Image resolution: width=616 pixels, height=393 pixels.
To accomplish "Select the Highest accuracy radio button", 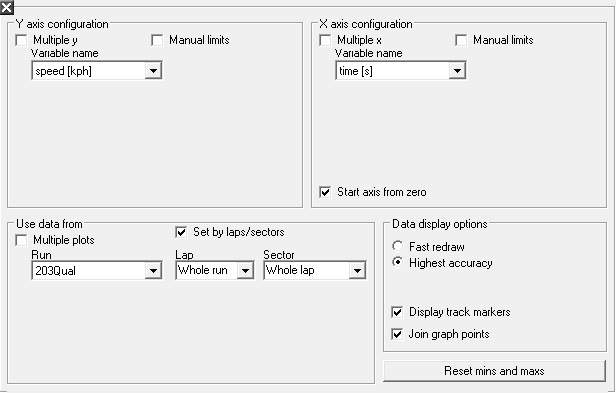I will tap(398, 262).
